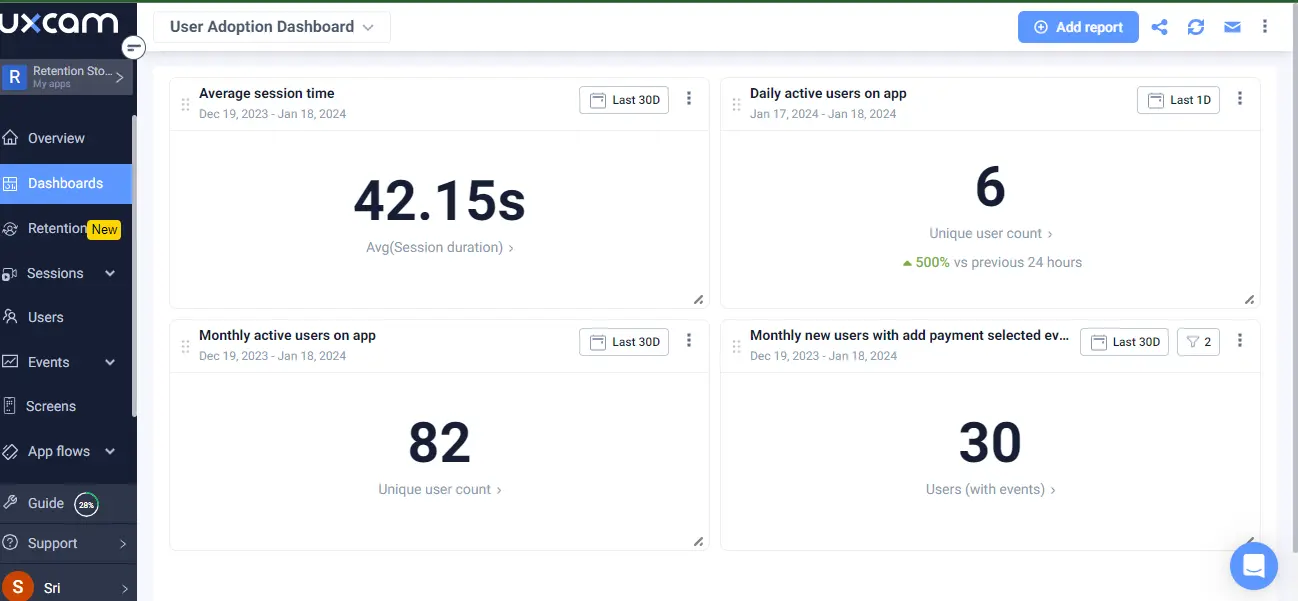This screenshot has height=601, width=1298.
Task: Go to Retention in the sidebar
Action: pos(57,228)
